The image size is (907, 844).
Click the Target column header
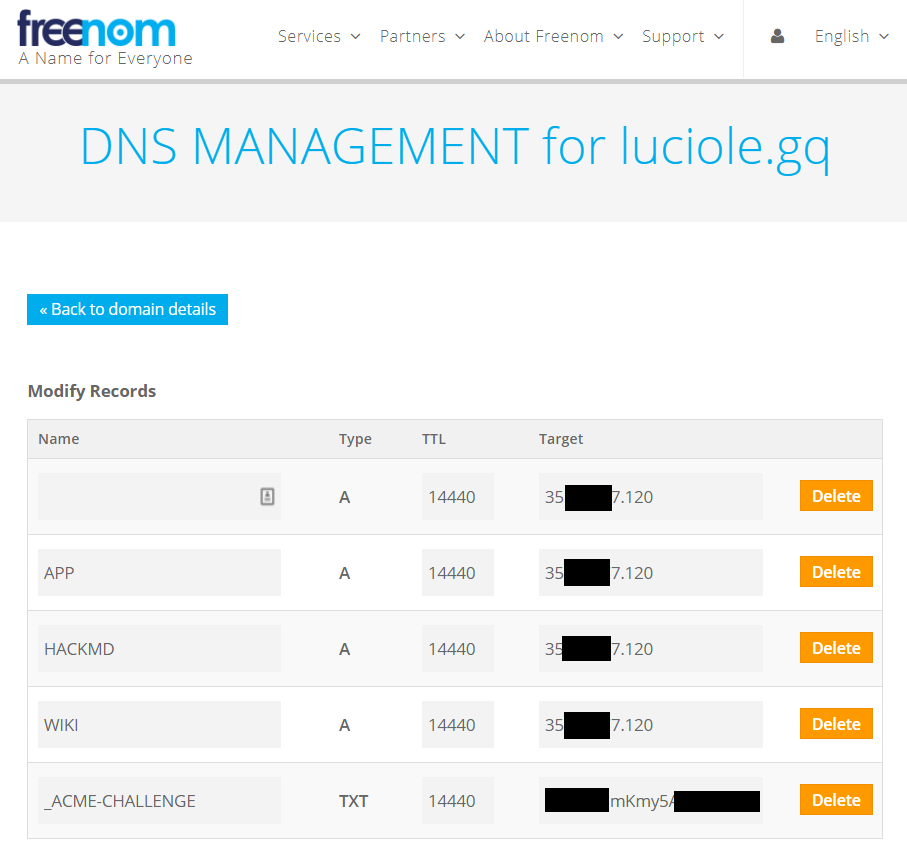click(561, 439)
